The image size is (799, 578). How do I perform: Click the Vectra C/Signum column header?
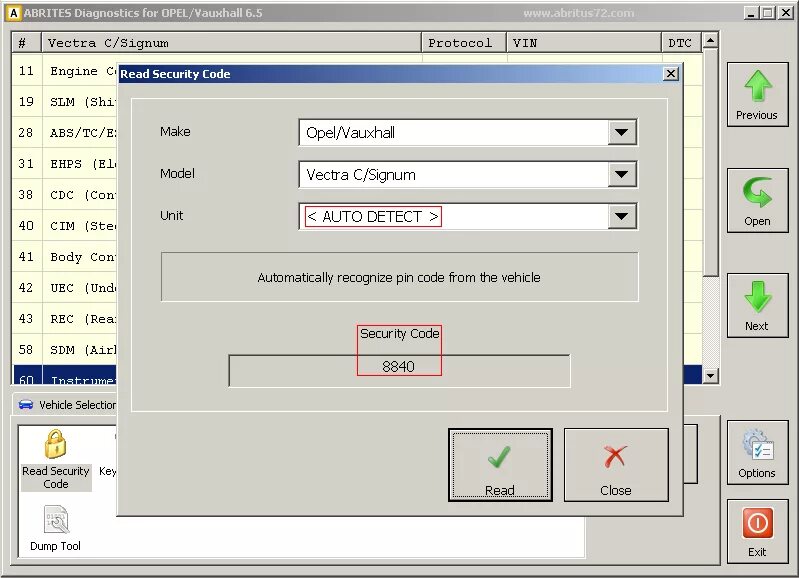click(231, 43)
